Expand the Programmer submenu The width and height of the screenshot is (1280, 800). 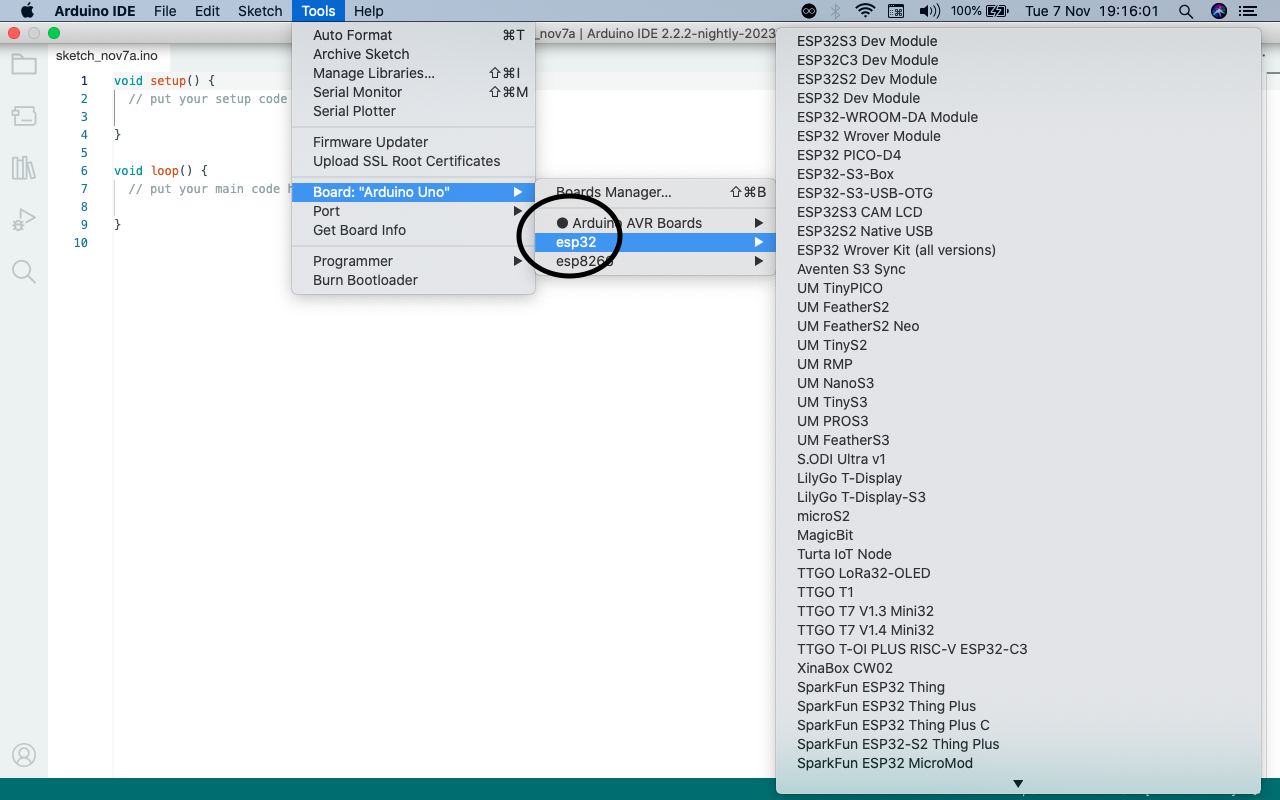(x=413, y=261)
